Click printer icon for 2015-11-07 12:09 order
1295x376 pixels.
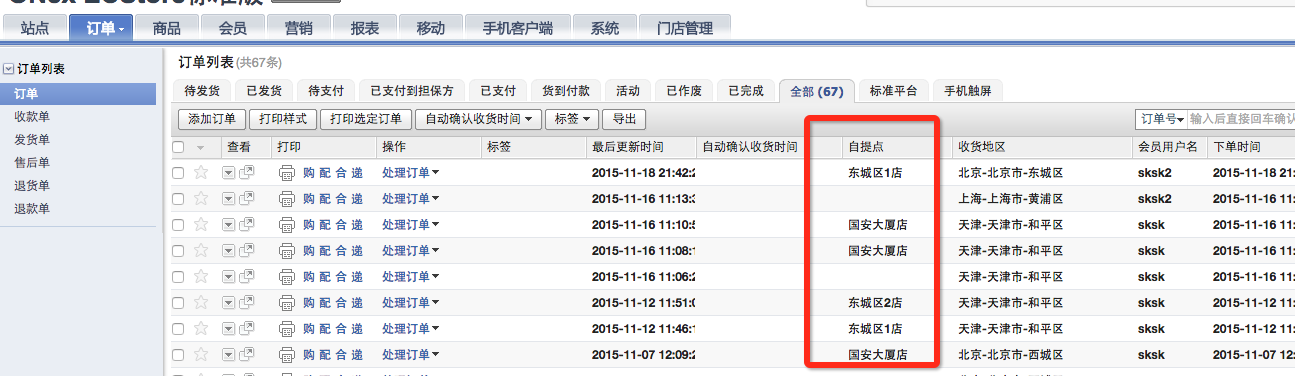pos(287,354)
